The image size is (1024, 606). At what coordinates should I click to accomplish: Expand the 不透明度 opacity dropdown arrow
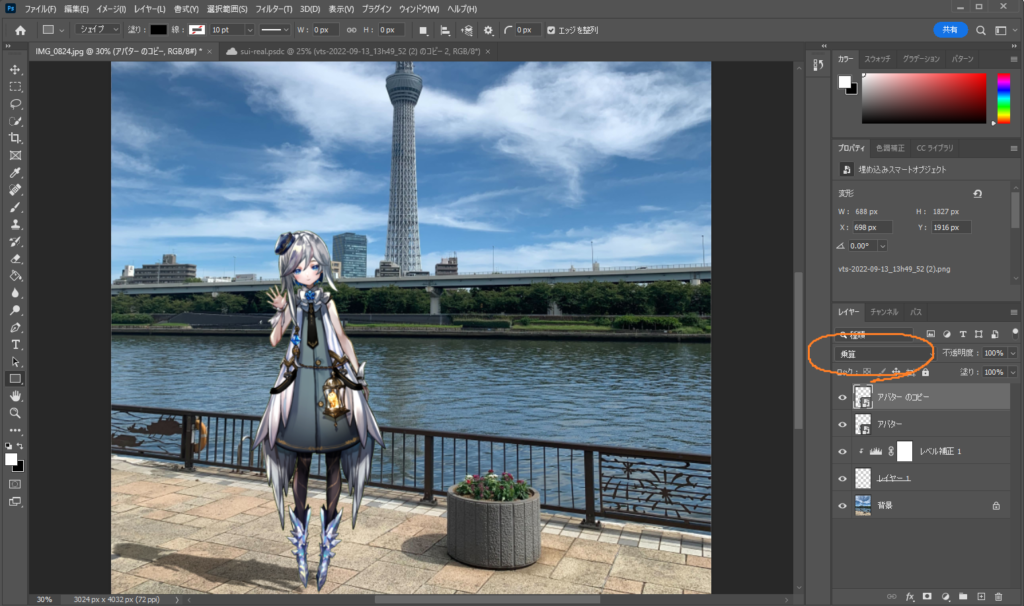point(1013,353)
